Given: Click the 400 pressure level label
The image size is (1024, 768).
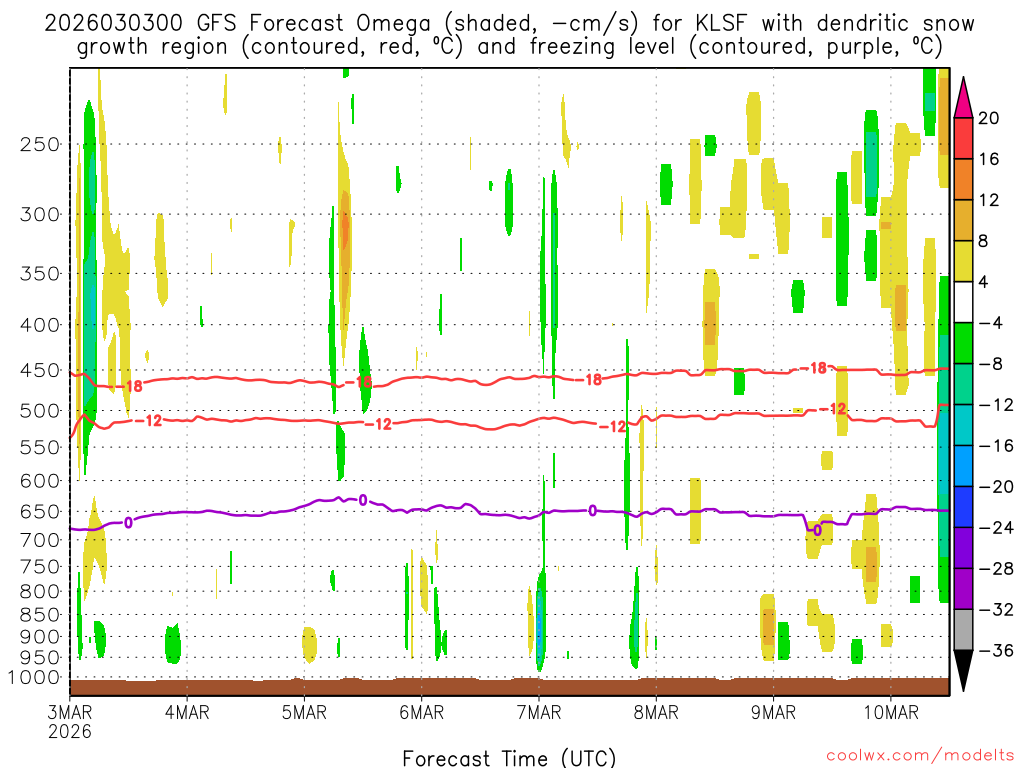Looking at the screenshot, I should tap(40, 325).
